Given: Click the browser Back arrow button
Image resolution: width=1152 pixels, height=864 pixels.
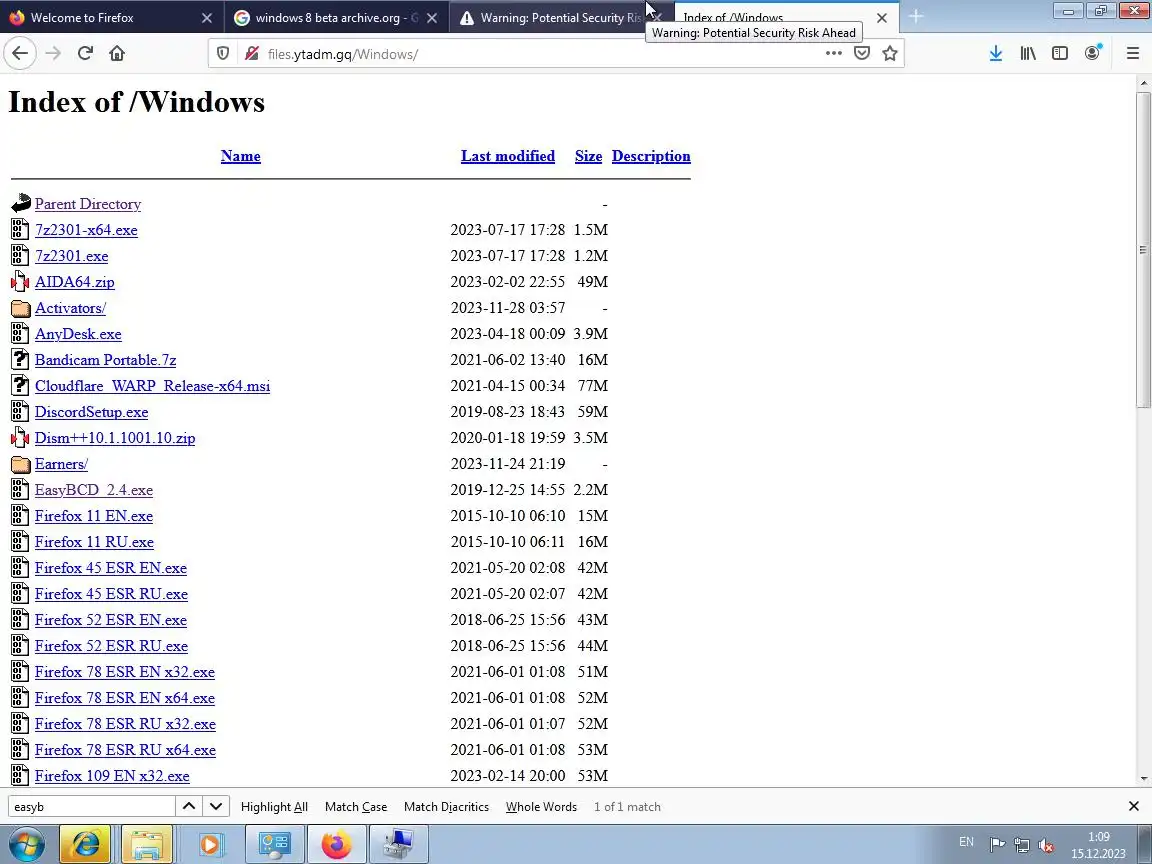Looking at the screenshot, I should click(x=20, y=54).
